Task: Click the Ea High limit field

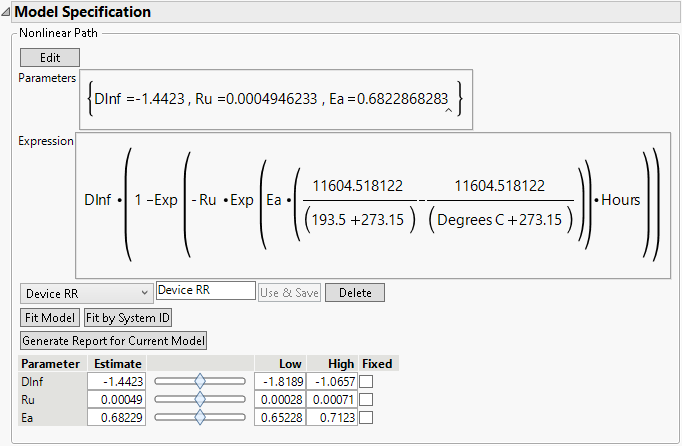Action: coord(332,417)
